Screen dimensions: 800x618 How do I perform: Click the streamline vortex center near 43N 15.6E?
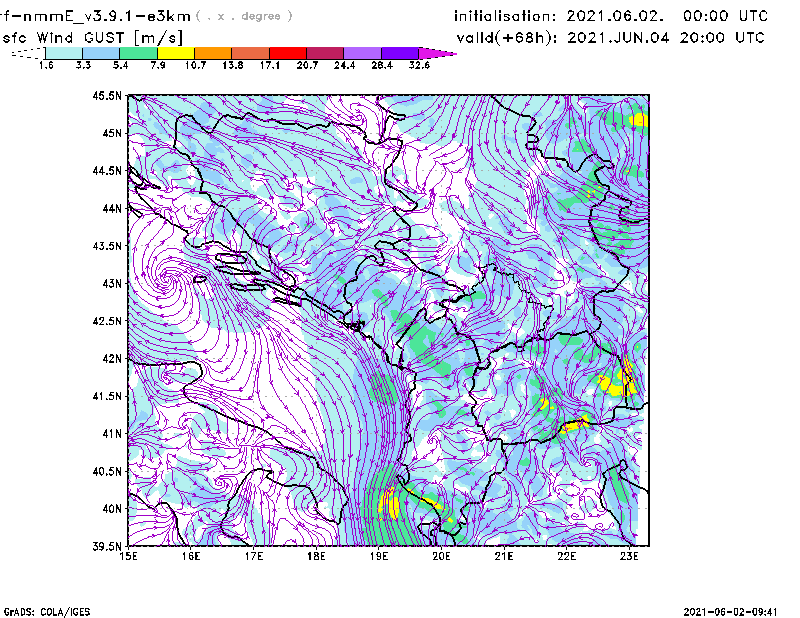click(x=167, y=278)
